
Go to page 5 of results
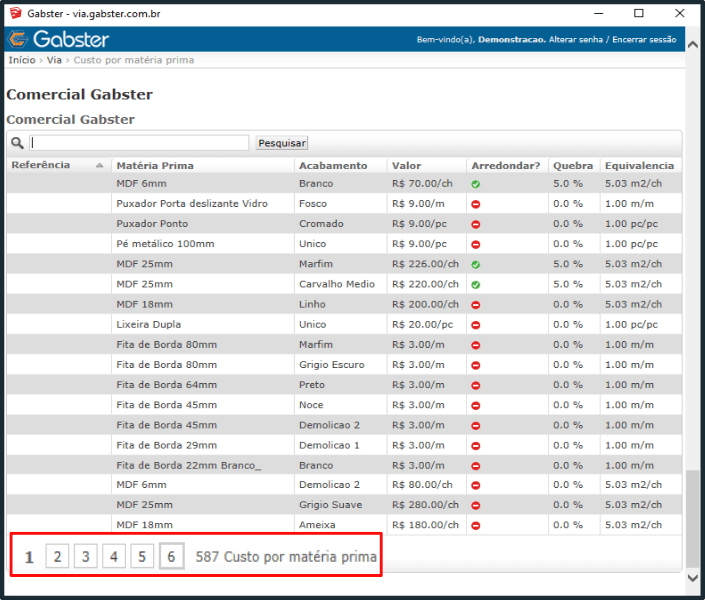point(142,556)
